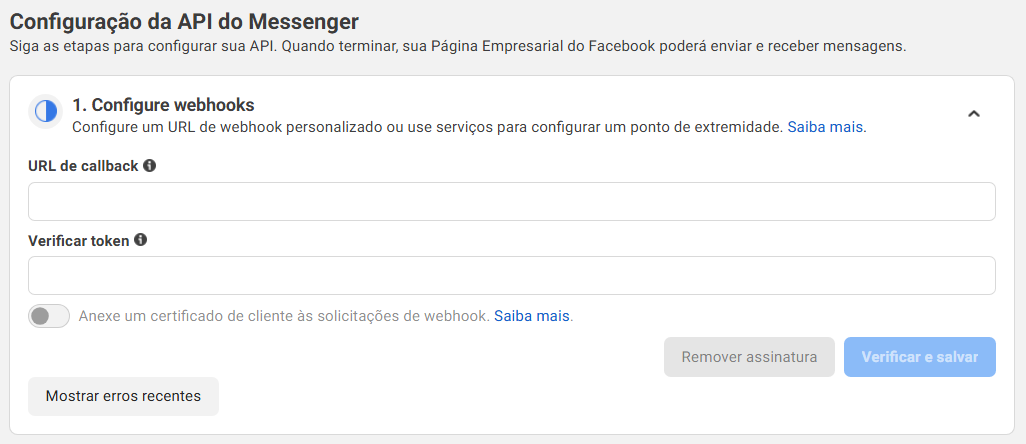The width and height of the screenshot is (1026, 444).
Task: Click info icon beside URL de callback
Action: tap(149, 166)
